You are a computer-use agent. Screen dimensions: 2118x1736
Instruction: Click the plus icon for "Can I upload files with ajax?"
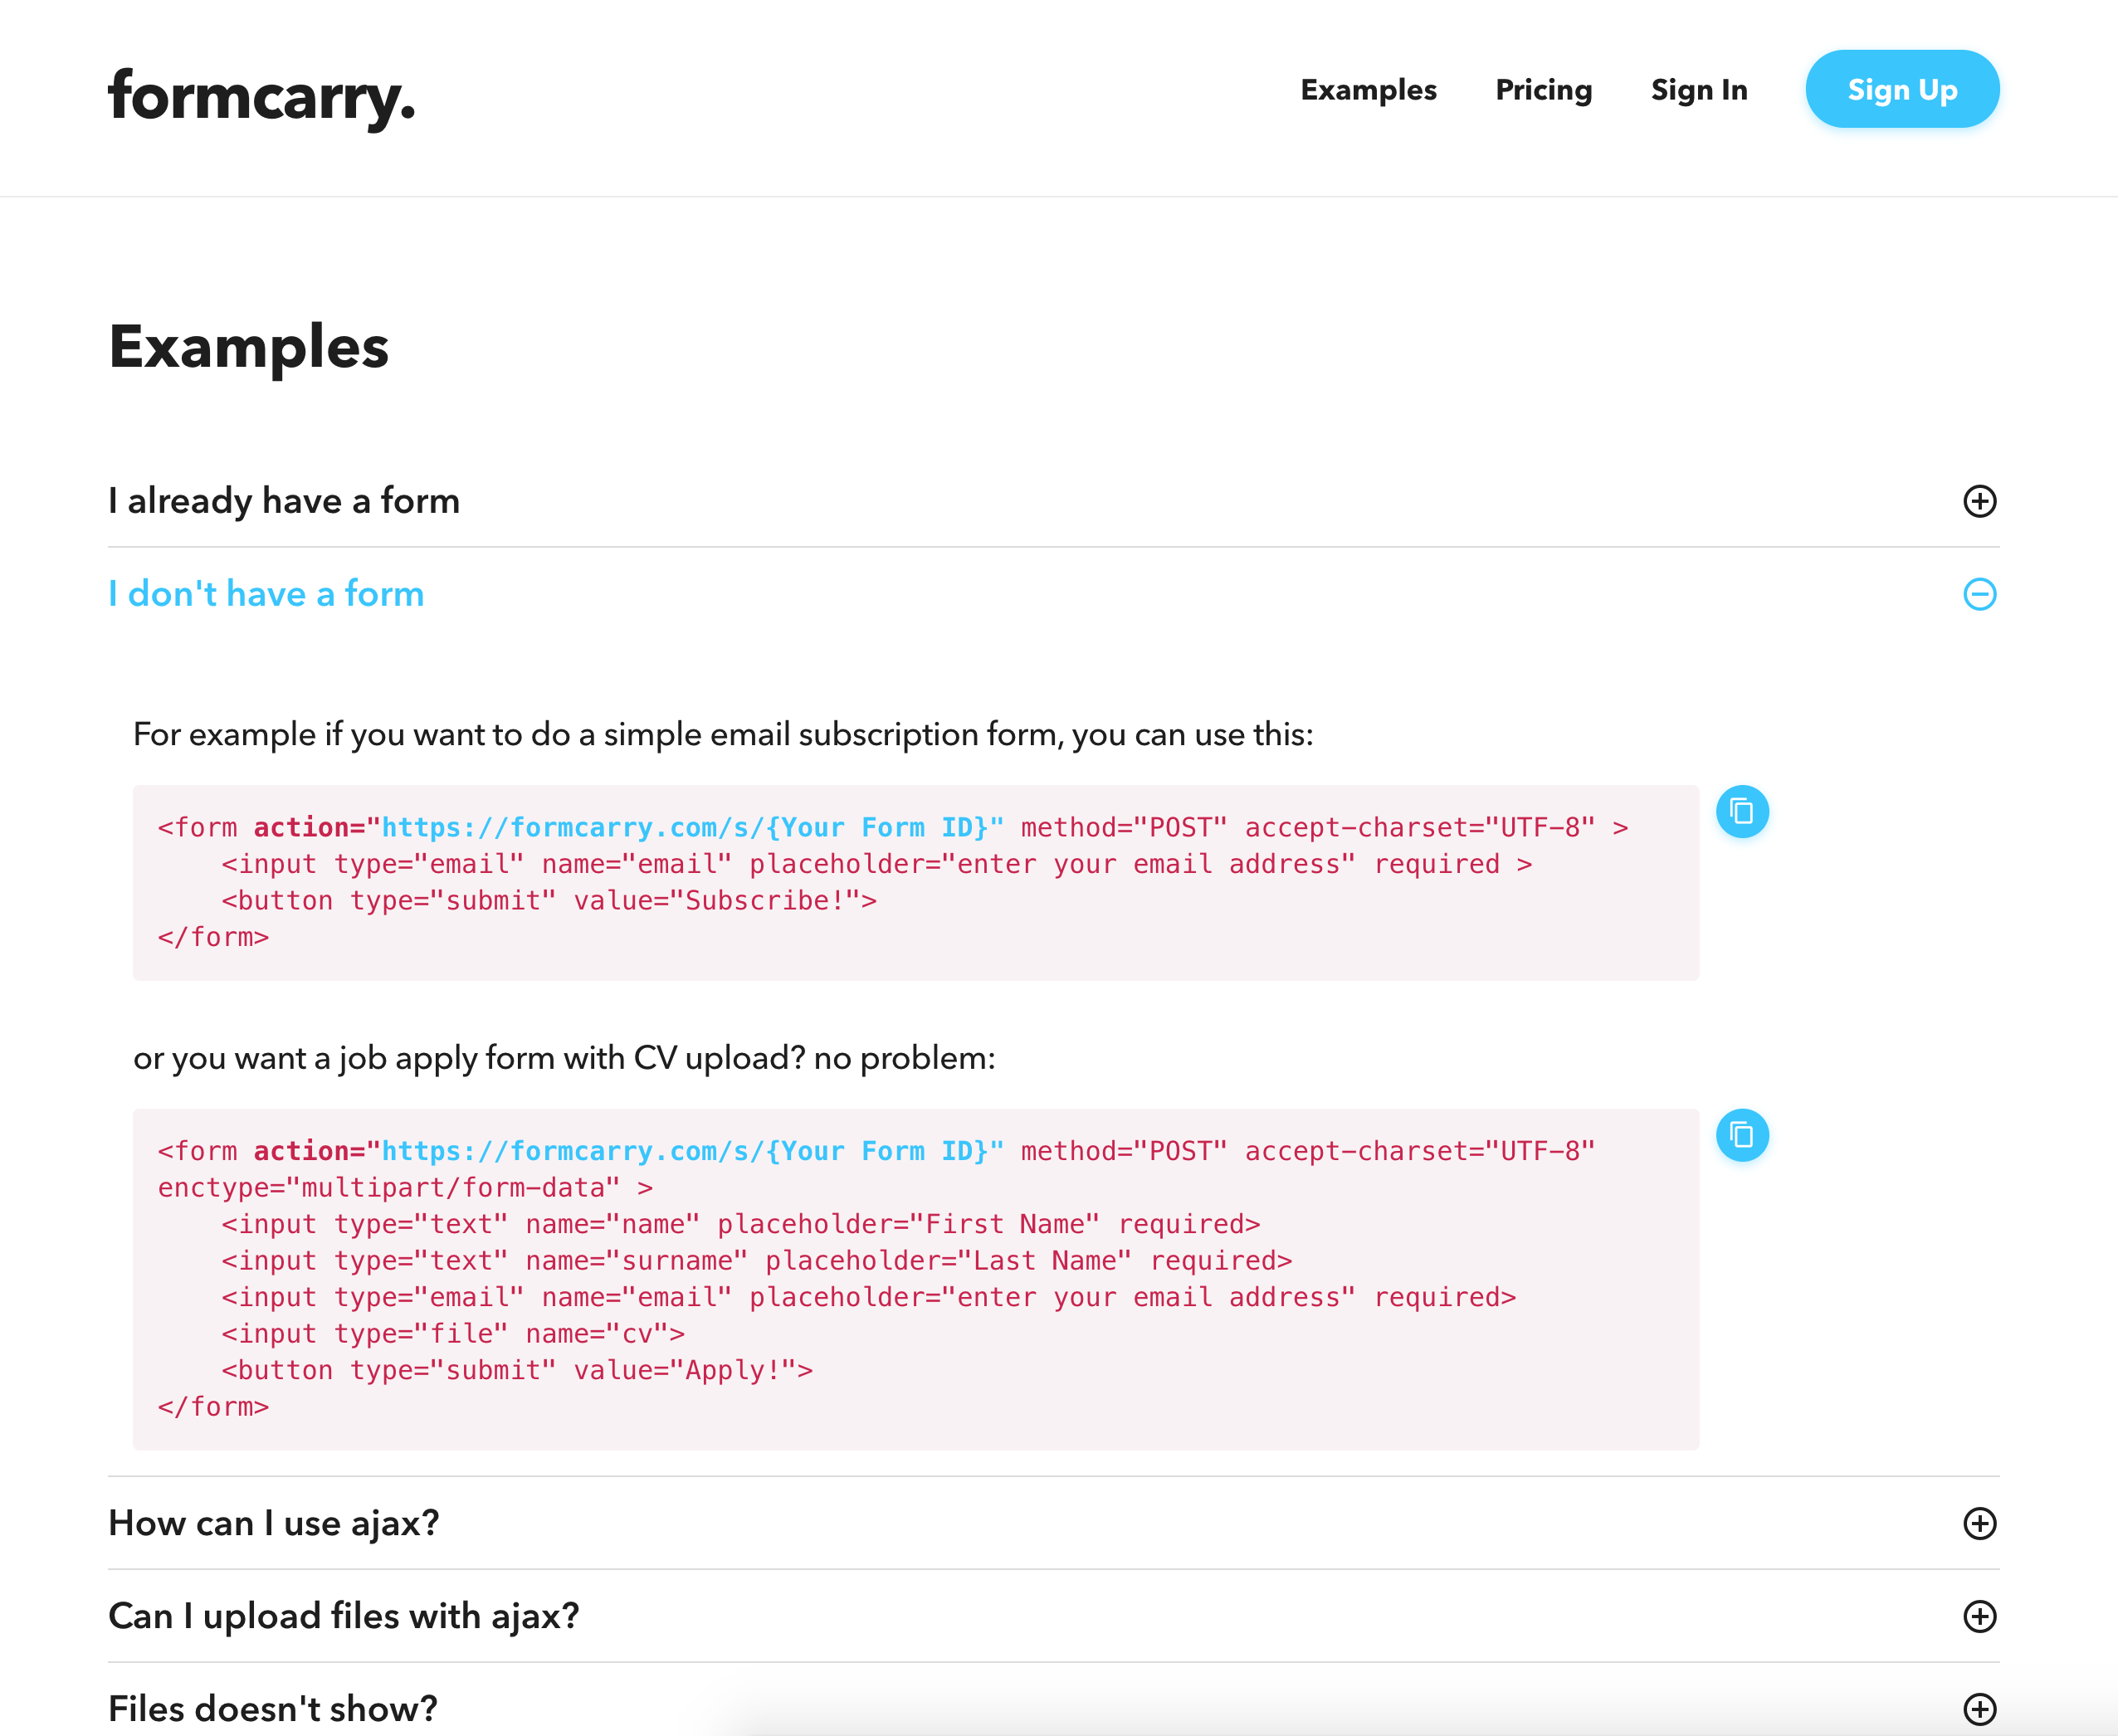tap(1979, 1616)
